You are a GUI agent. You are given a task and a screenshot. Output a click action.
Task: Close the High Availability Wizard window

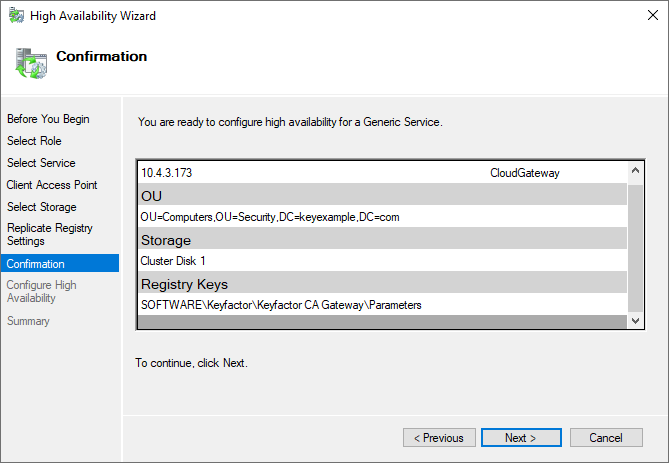coord(645,16)
